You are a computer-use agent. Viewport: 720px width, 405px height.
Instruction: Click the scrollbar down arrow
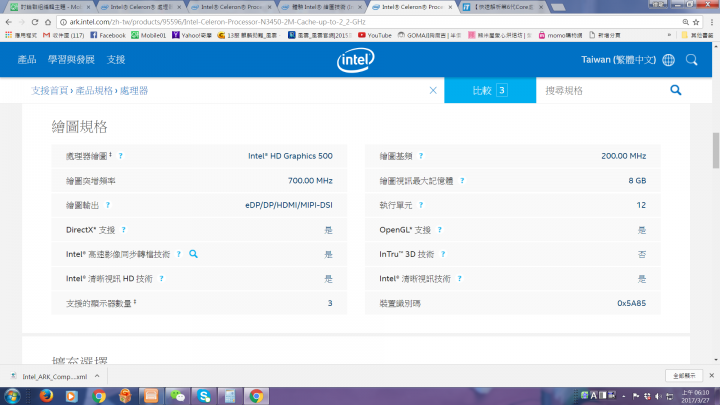click(x=716, y=360)
